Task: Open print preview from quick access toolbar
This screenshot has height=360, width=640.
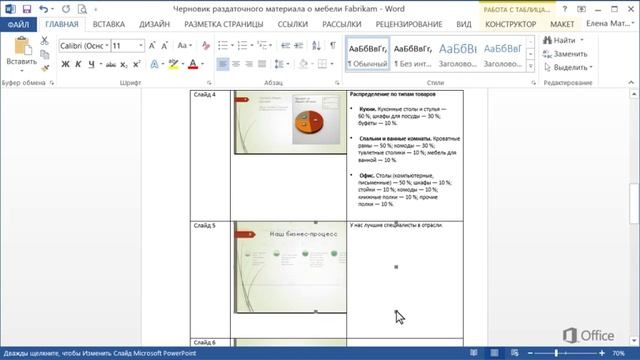Action: coord(82,9)
